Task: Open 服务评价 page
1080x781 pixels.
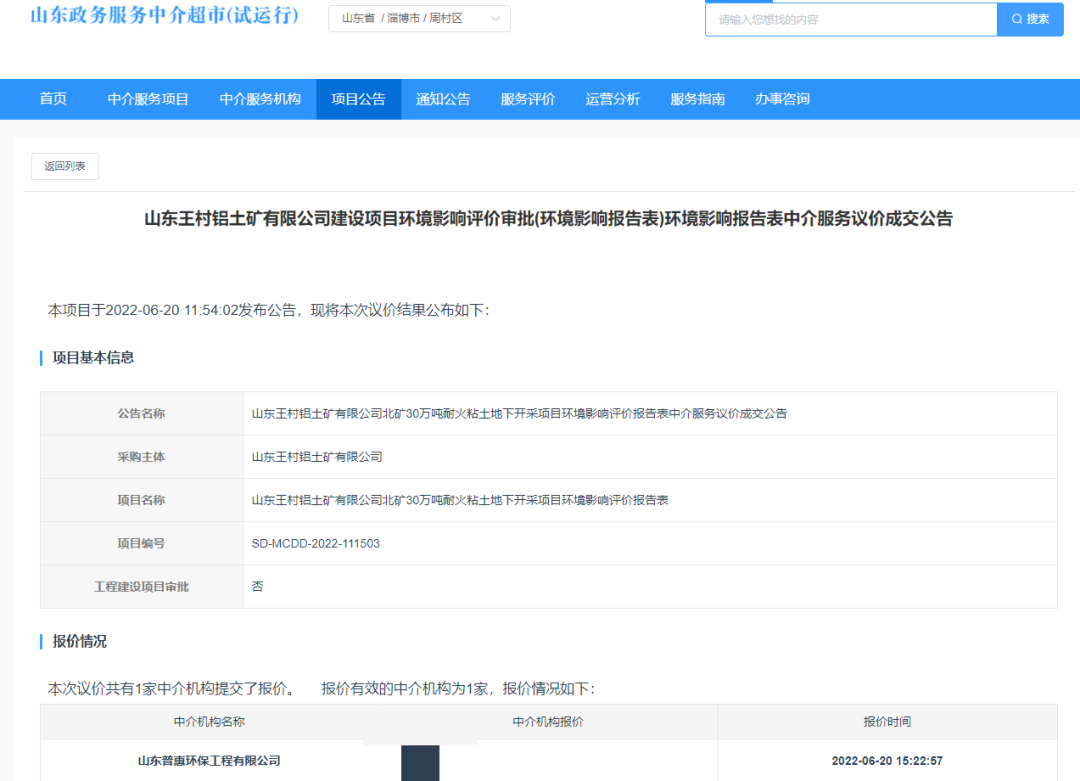Action: [x=528, y=99]
